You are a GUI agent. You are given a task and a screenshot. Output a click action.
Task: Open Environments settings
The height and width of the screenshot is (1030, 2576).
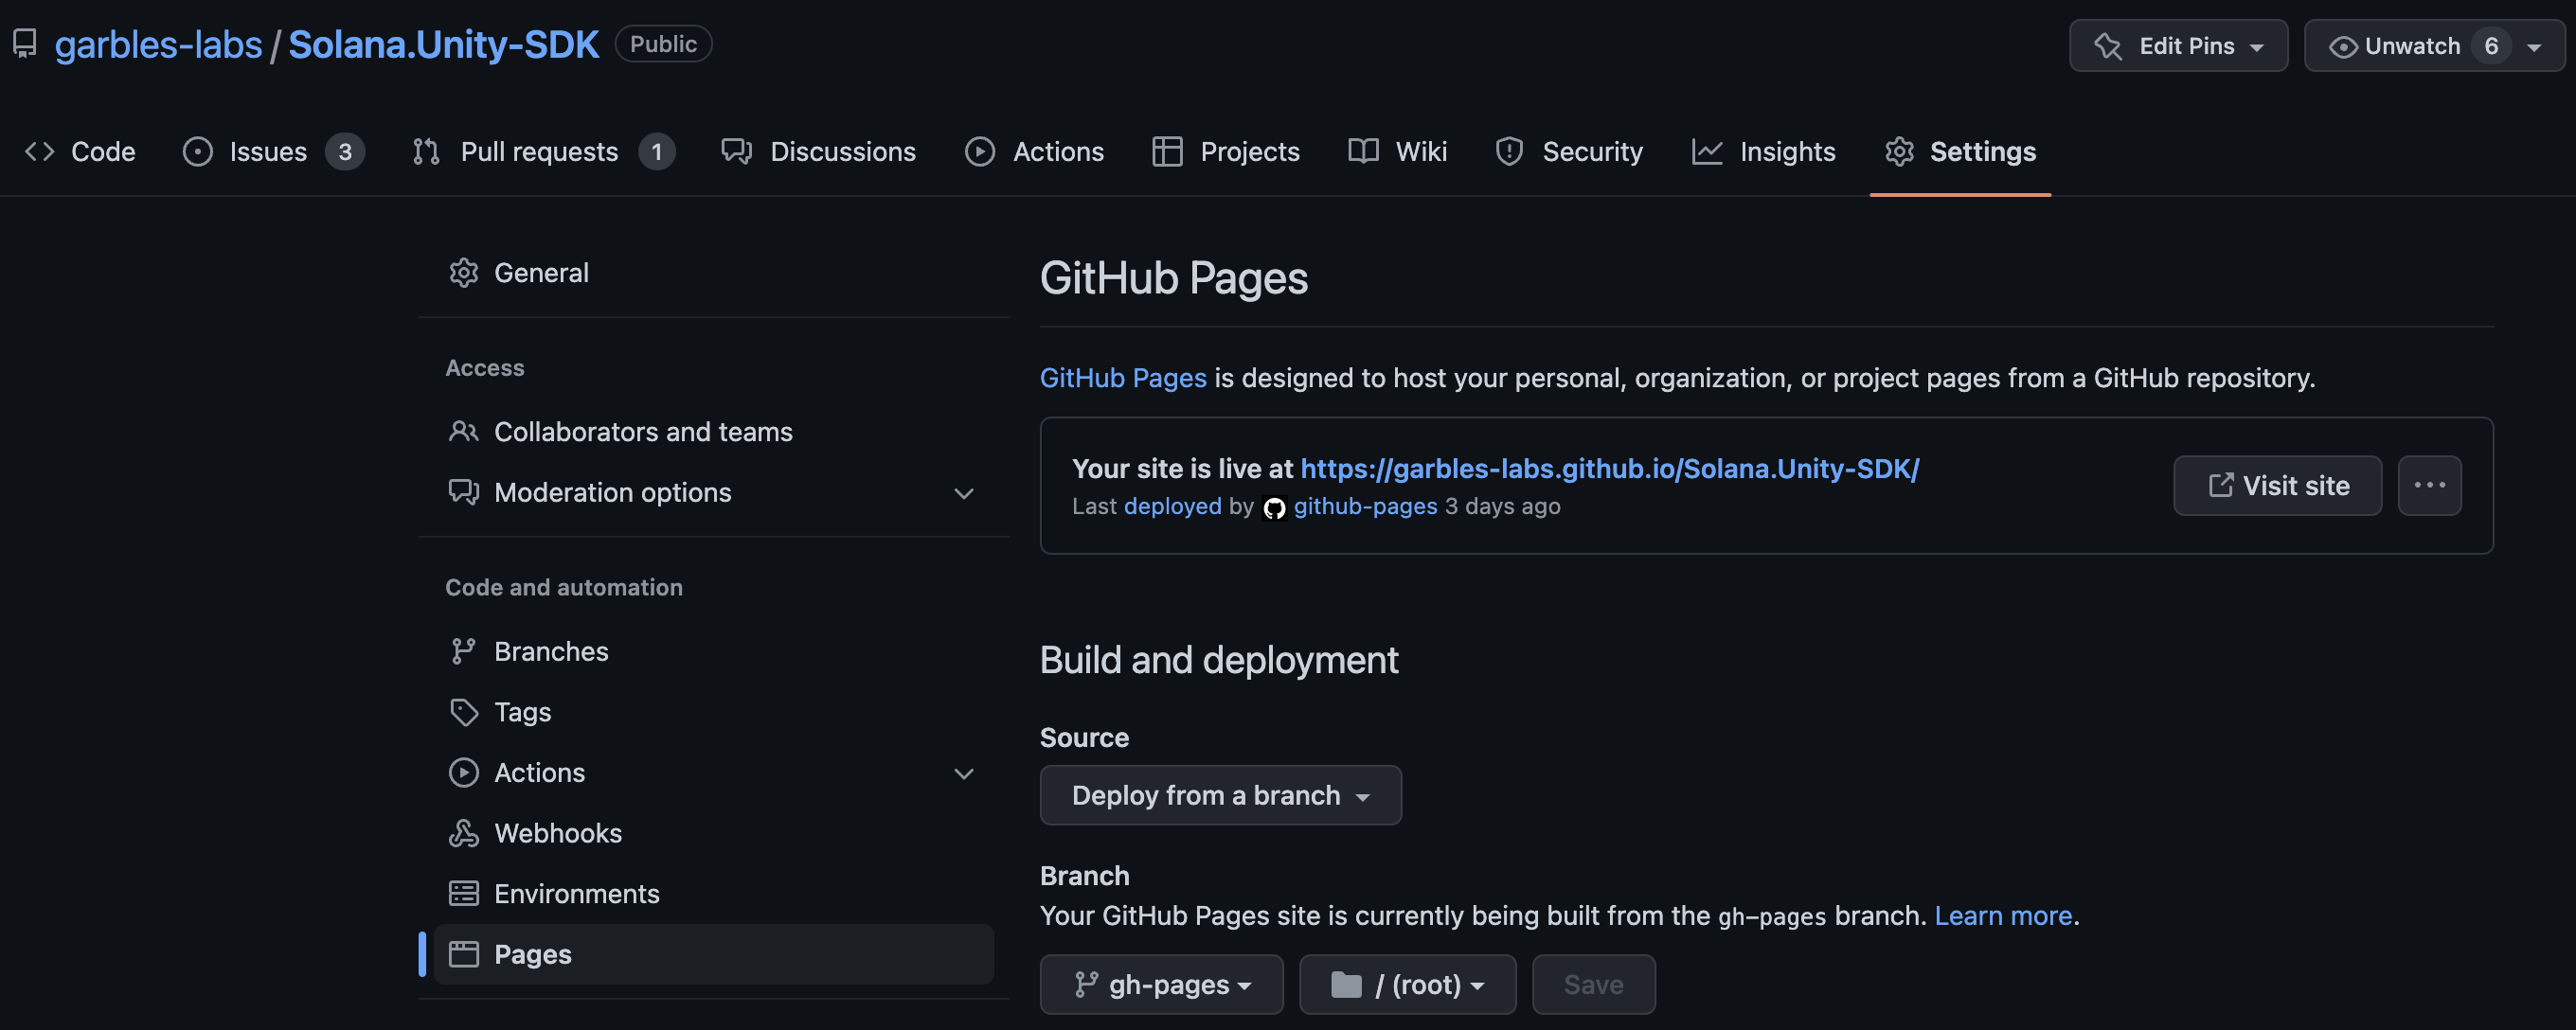click(713, 893)
